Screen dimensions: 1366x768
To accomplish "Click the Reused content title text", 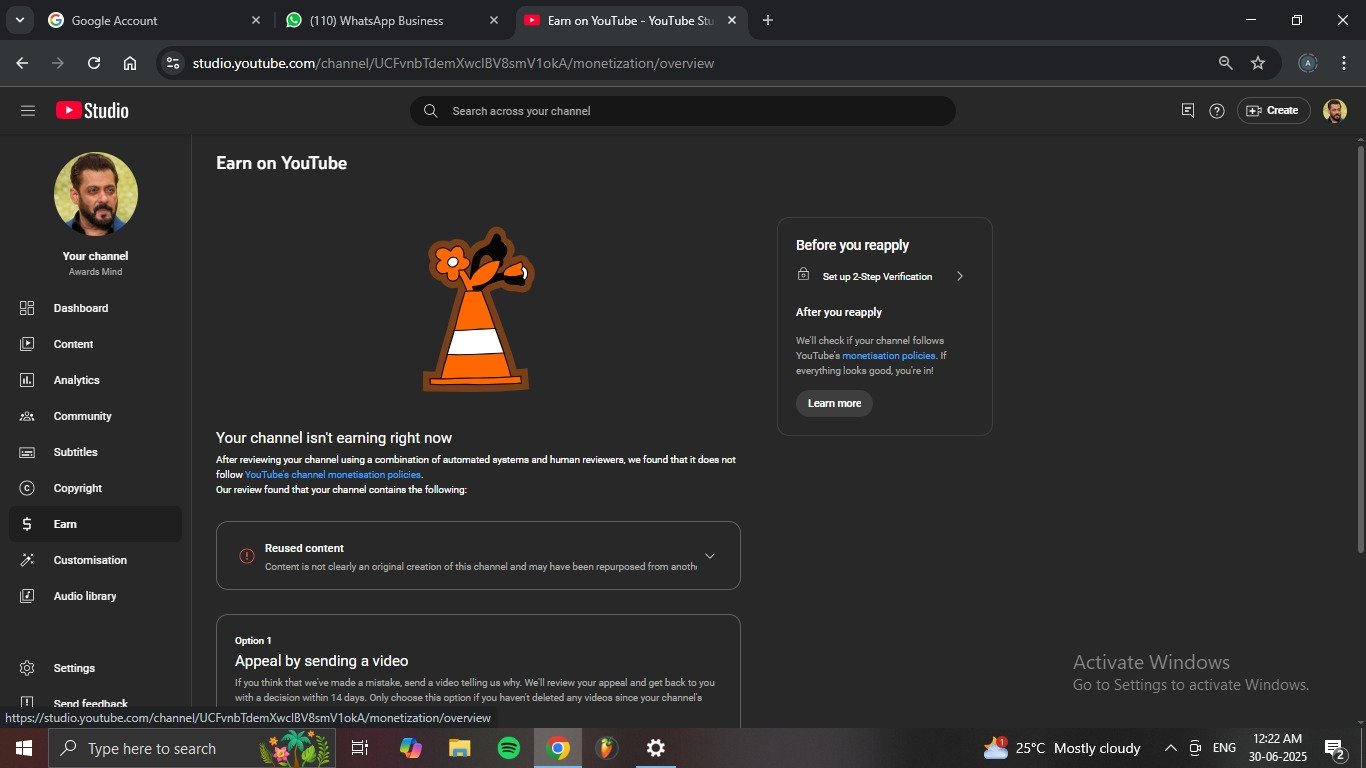I will [304, 548].
